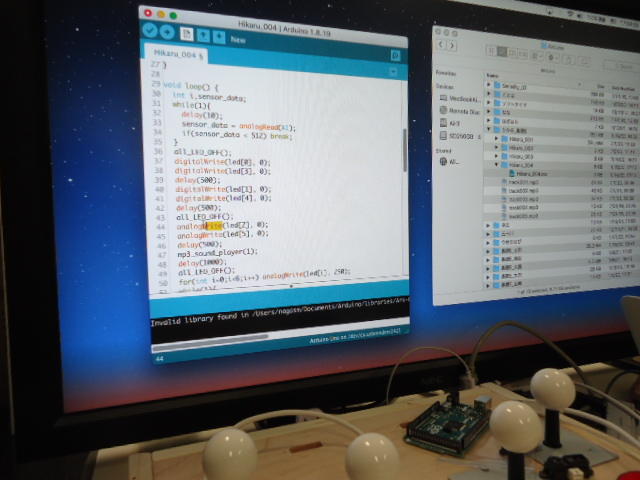Click the Finder forward arrow button
The image size is (640, 480).
pyautogui.click(x=452, y=45)
